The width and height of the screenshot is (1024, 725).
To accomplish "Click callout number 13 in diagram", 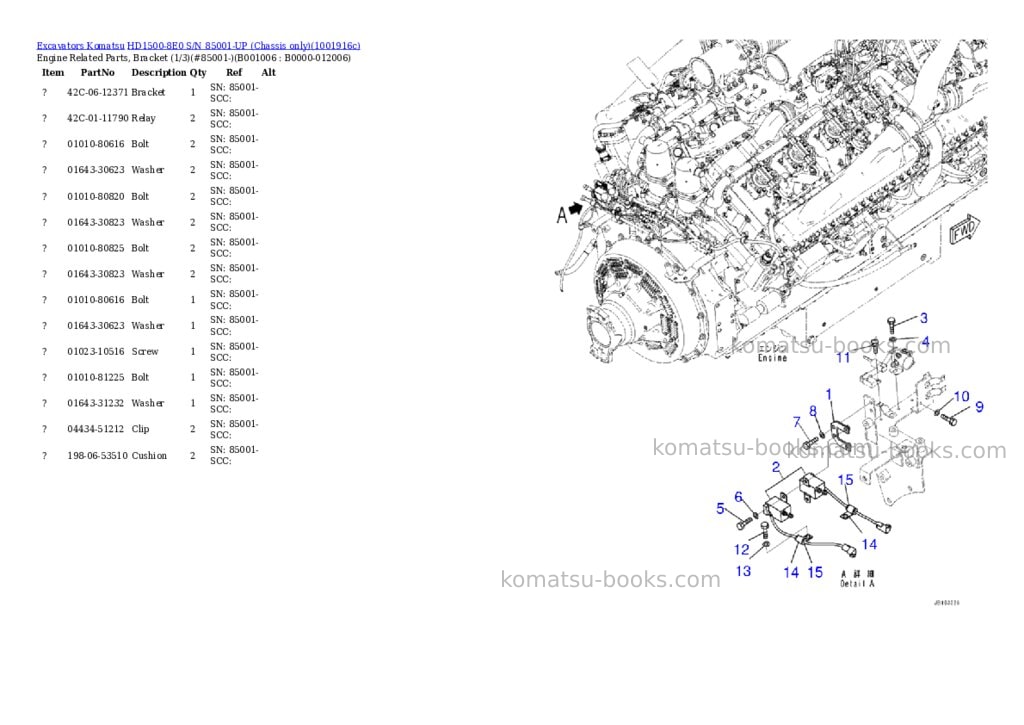I will [x=743, y=571].
